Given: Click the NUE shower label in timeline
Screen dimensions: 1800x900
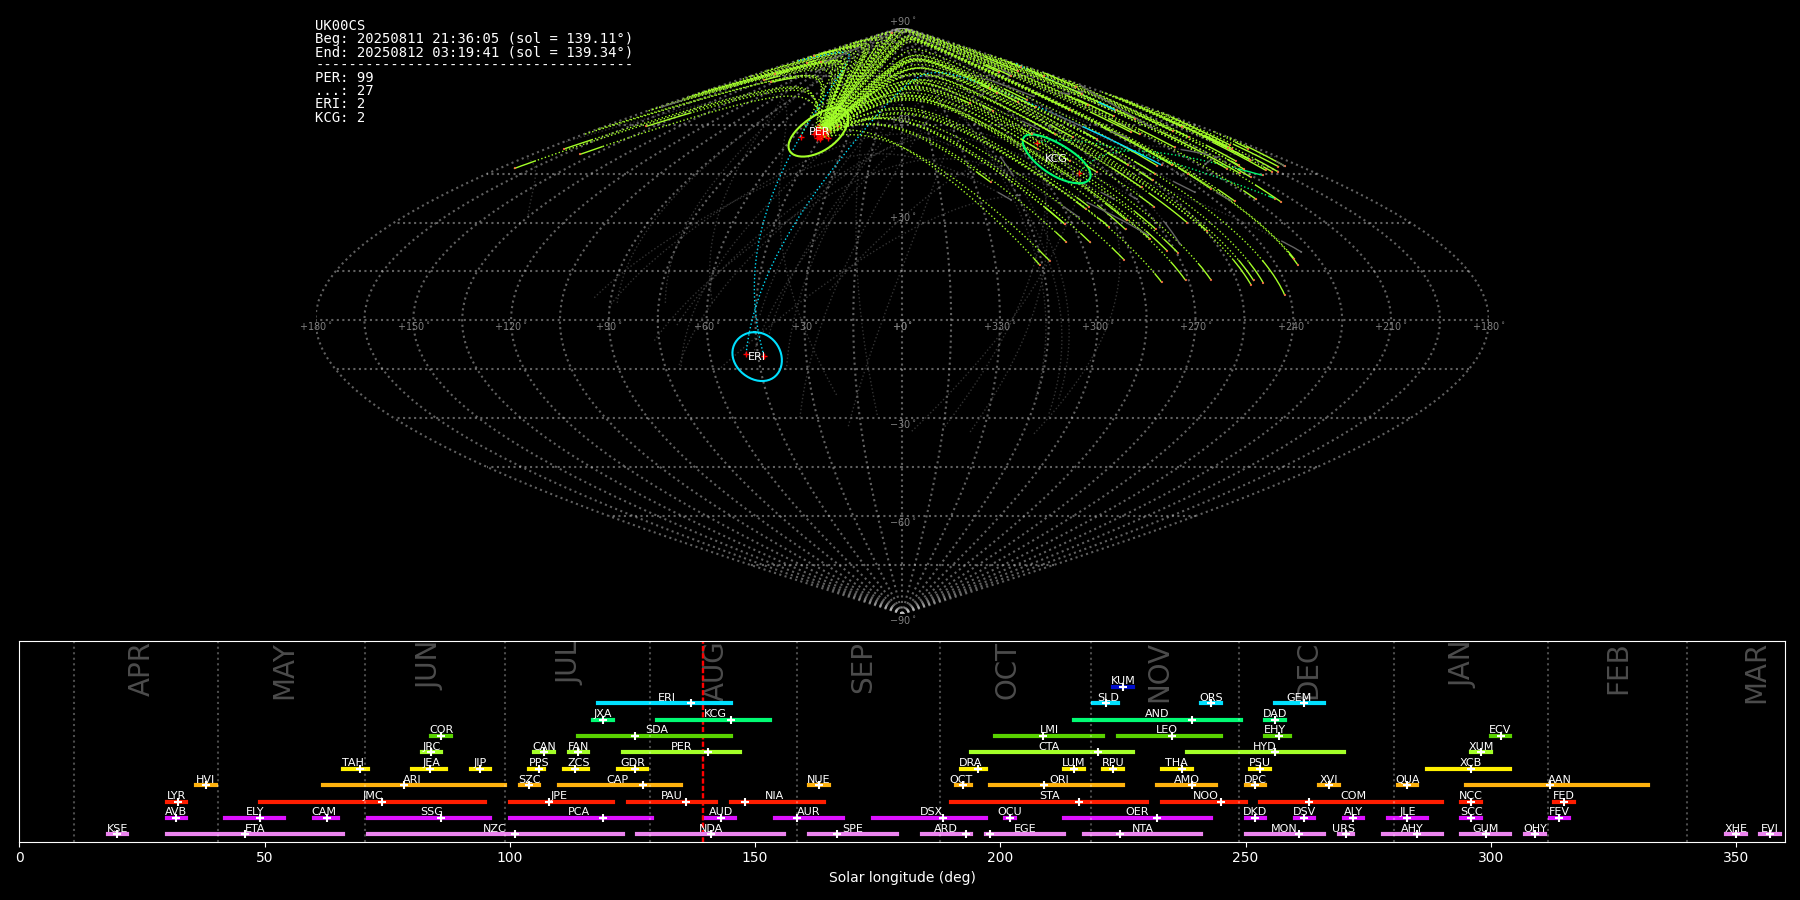Looking at the screenshot, I should [818, 779].
